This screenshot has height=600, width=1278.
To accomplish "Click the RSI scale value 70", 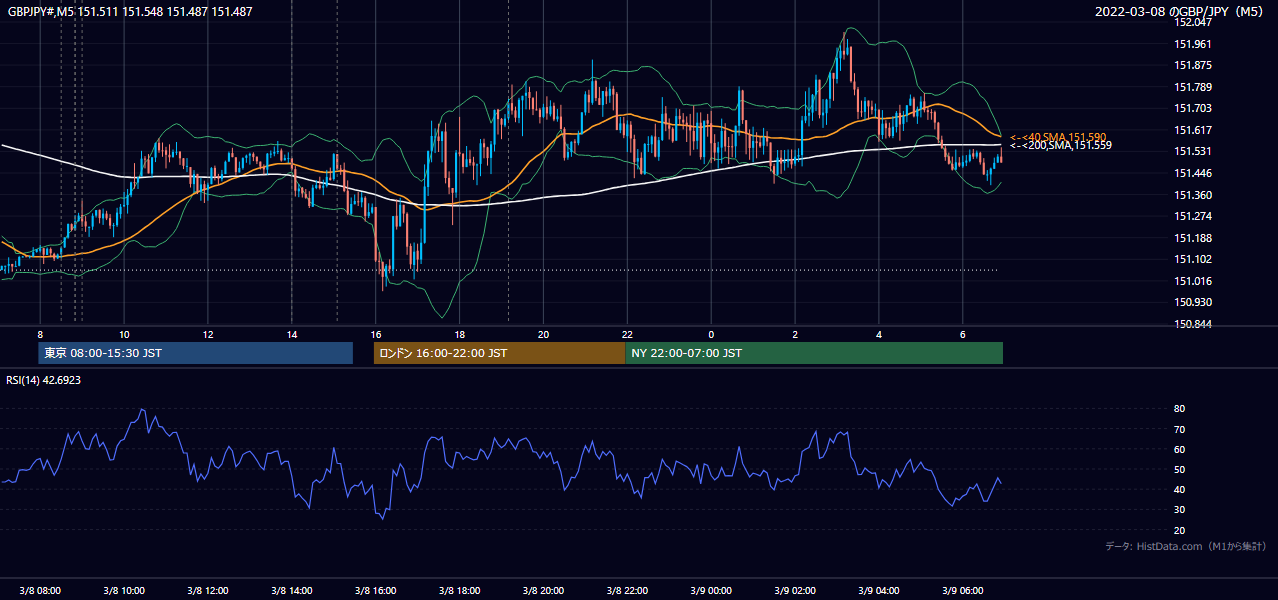I will 1179,430.
